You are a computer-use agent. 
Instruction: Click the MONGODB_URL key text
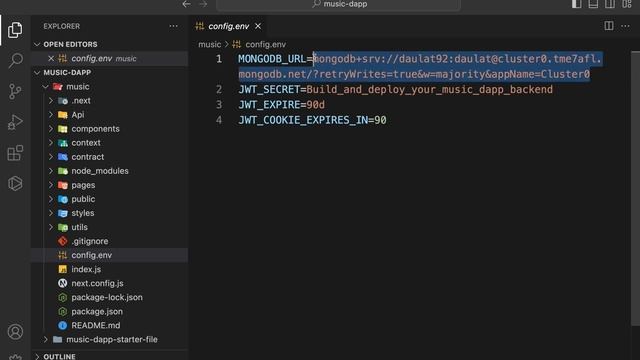pyautogui.click(x=272, y=59)
